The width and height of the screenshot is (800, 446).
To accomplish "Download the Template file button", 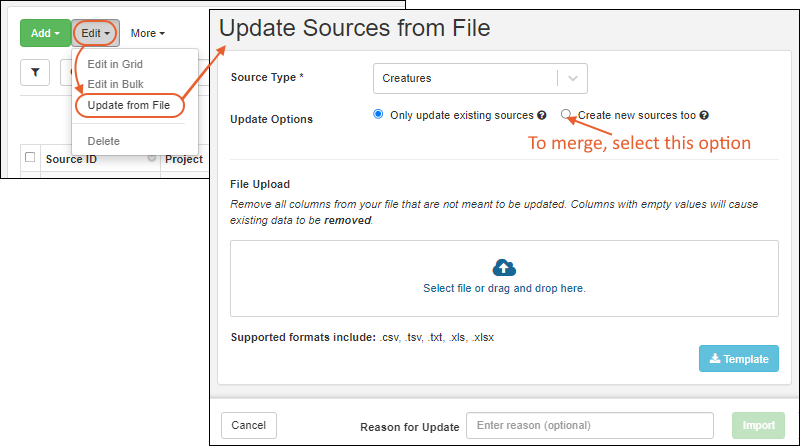I will tap(738, 359).
